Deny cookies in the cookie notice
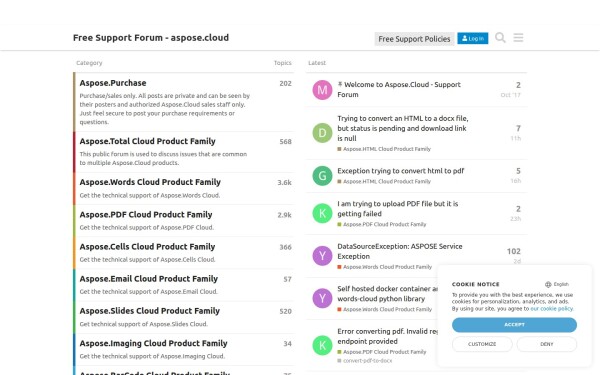The image size is (600, 375). (547, 344)
